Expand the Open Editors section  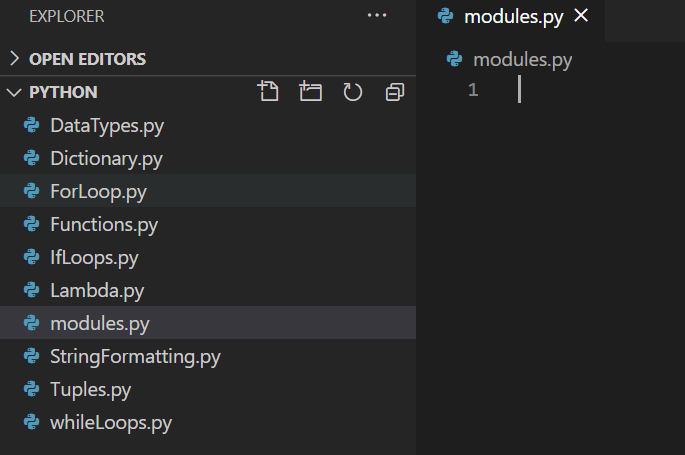(x=14, y=59)
